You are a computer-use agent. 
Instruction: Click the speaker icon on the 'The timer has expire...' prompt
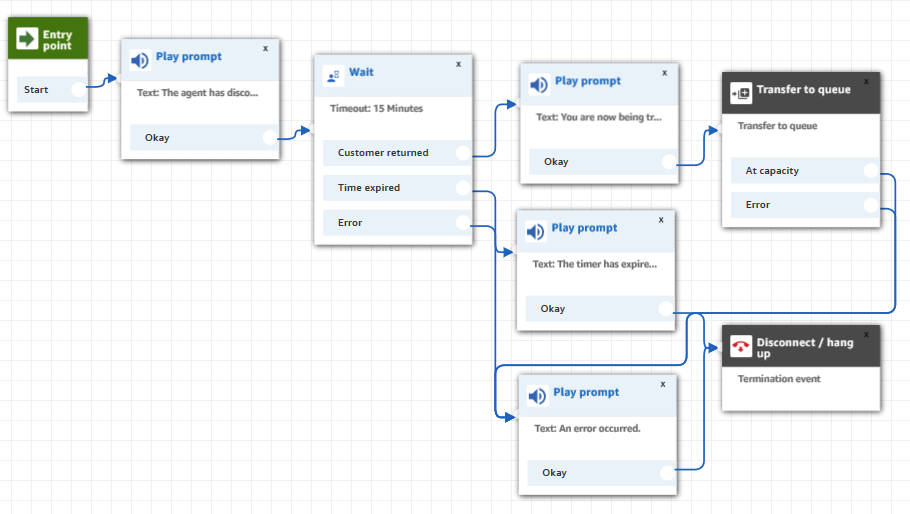pyautogui.click(x=536, y=231)
